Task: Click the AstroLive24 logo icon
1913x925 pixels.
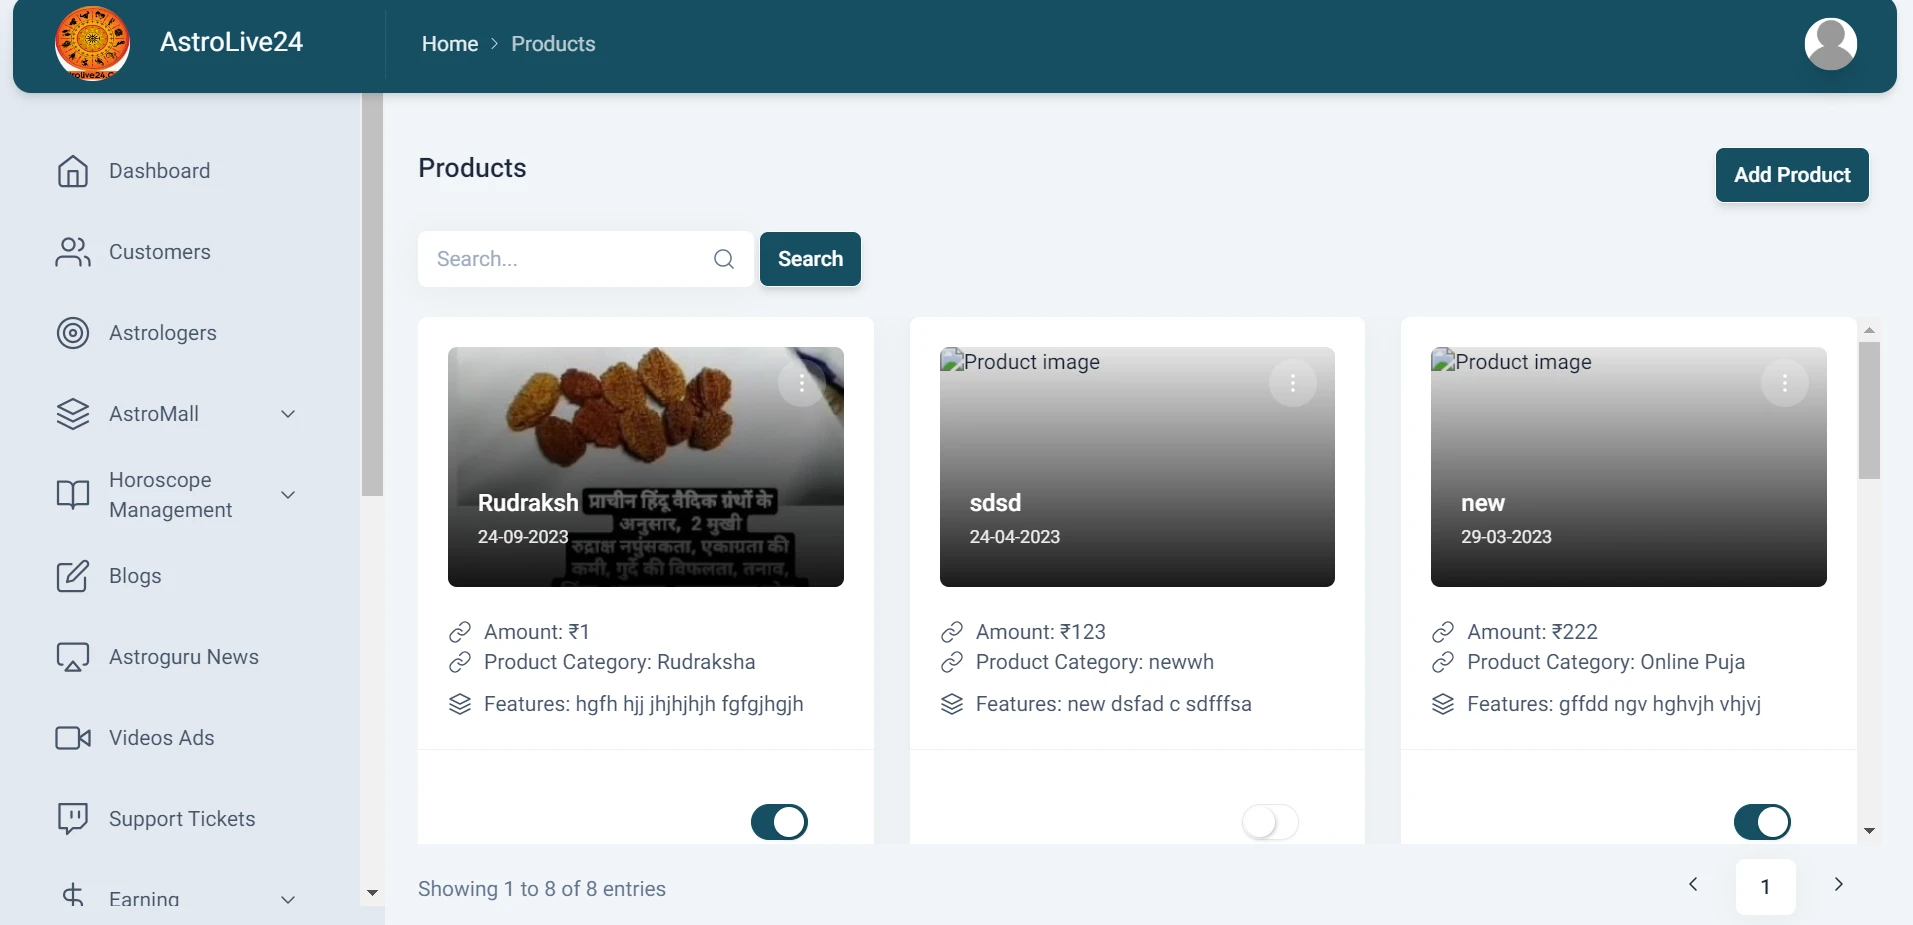Action: [x=92, y=43]
